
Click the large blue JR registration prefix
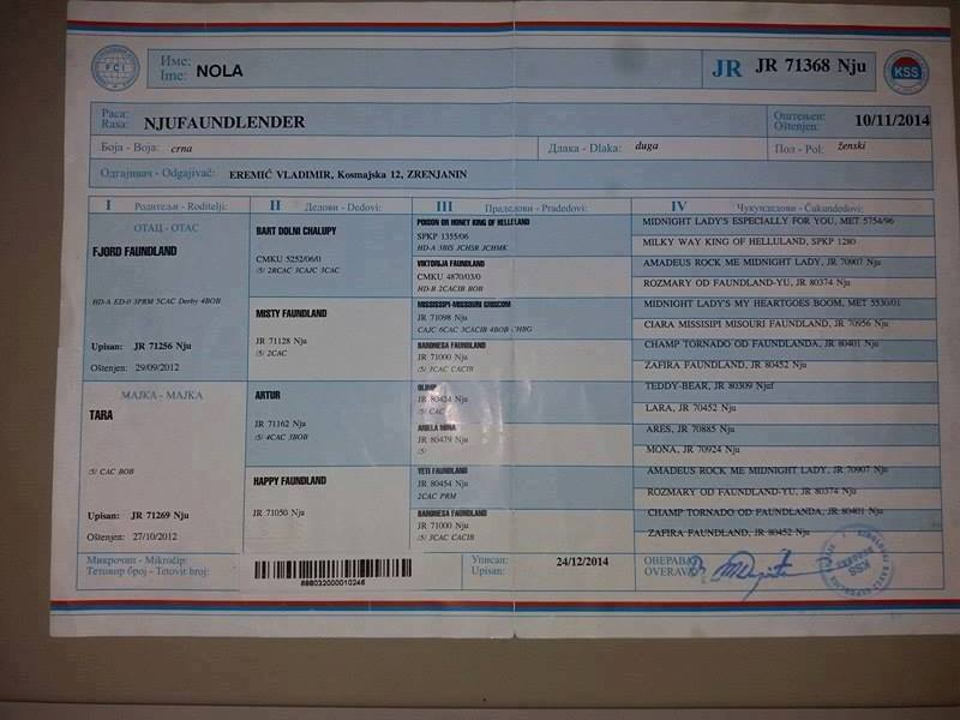click(727, 69)
